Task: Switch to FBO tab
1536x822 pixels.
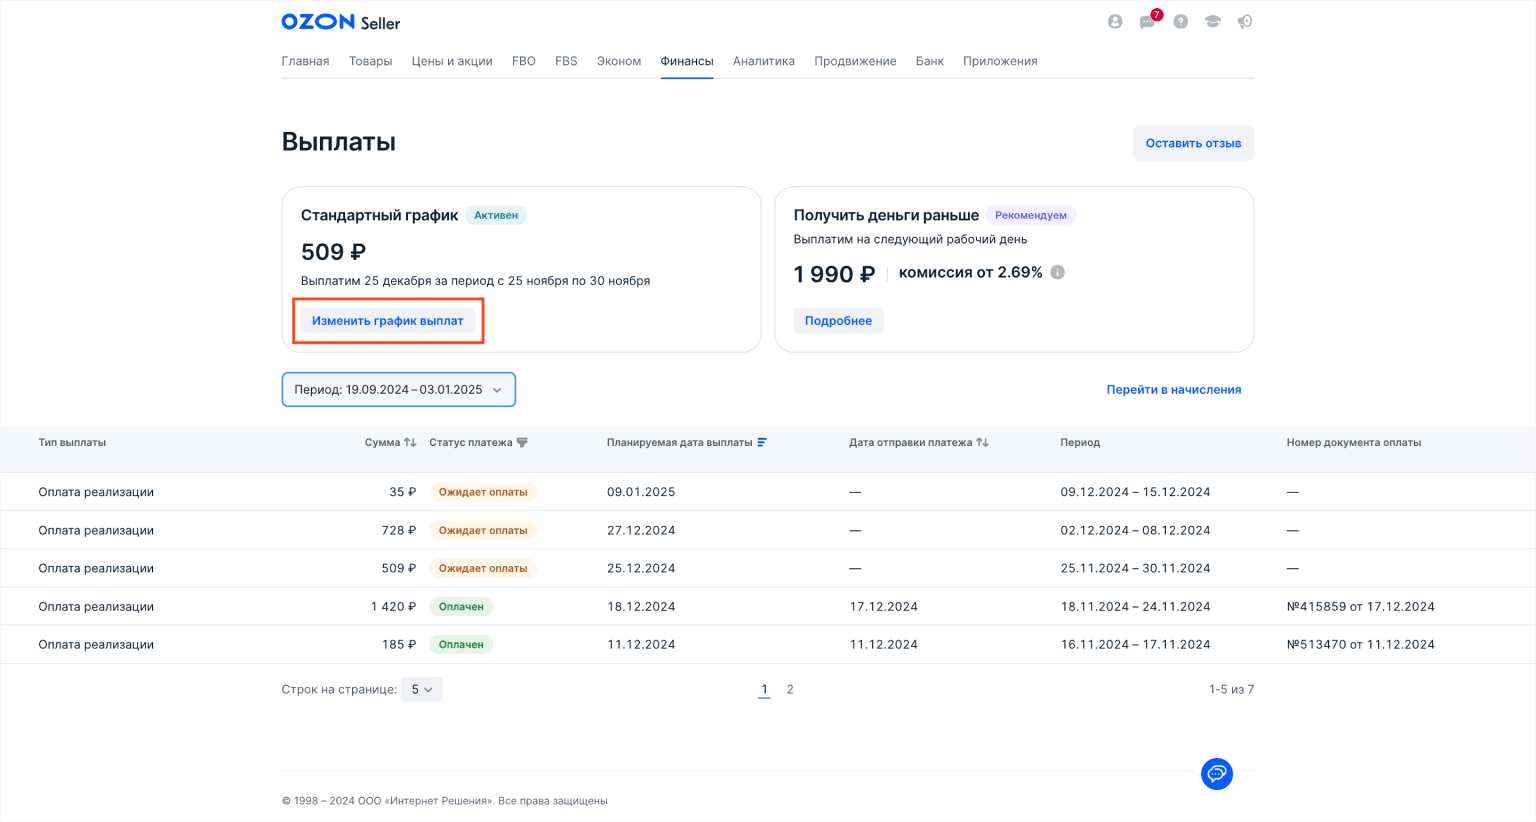Action: [524, 61]
